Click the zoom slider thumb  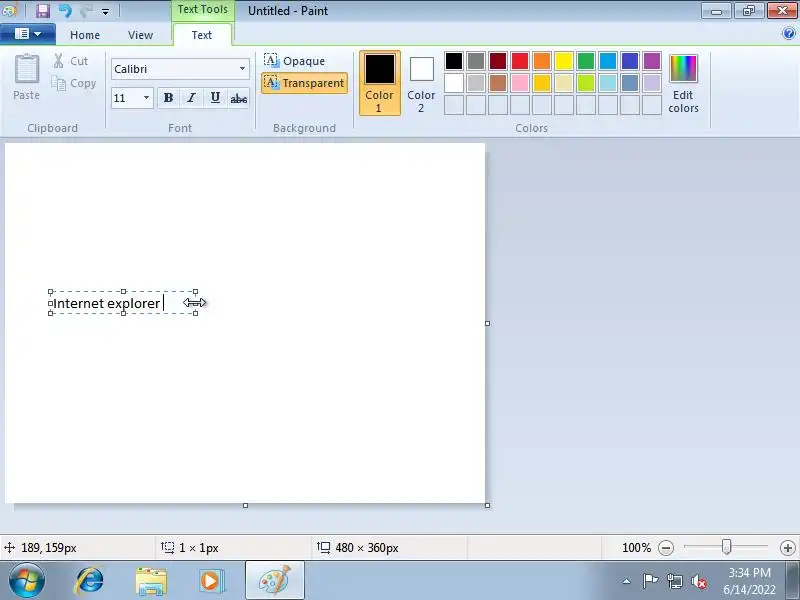tap(726, 547)
